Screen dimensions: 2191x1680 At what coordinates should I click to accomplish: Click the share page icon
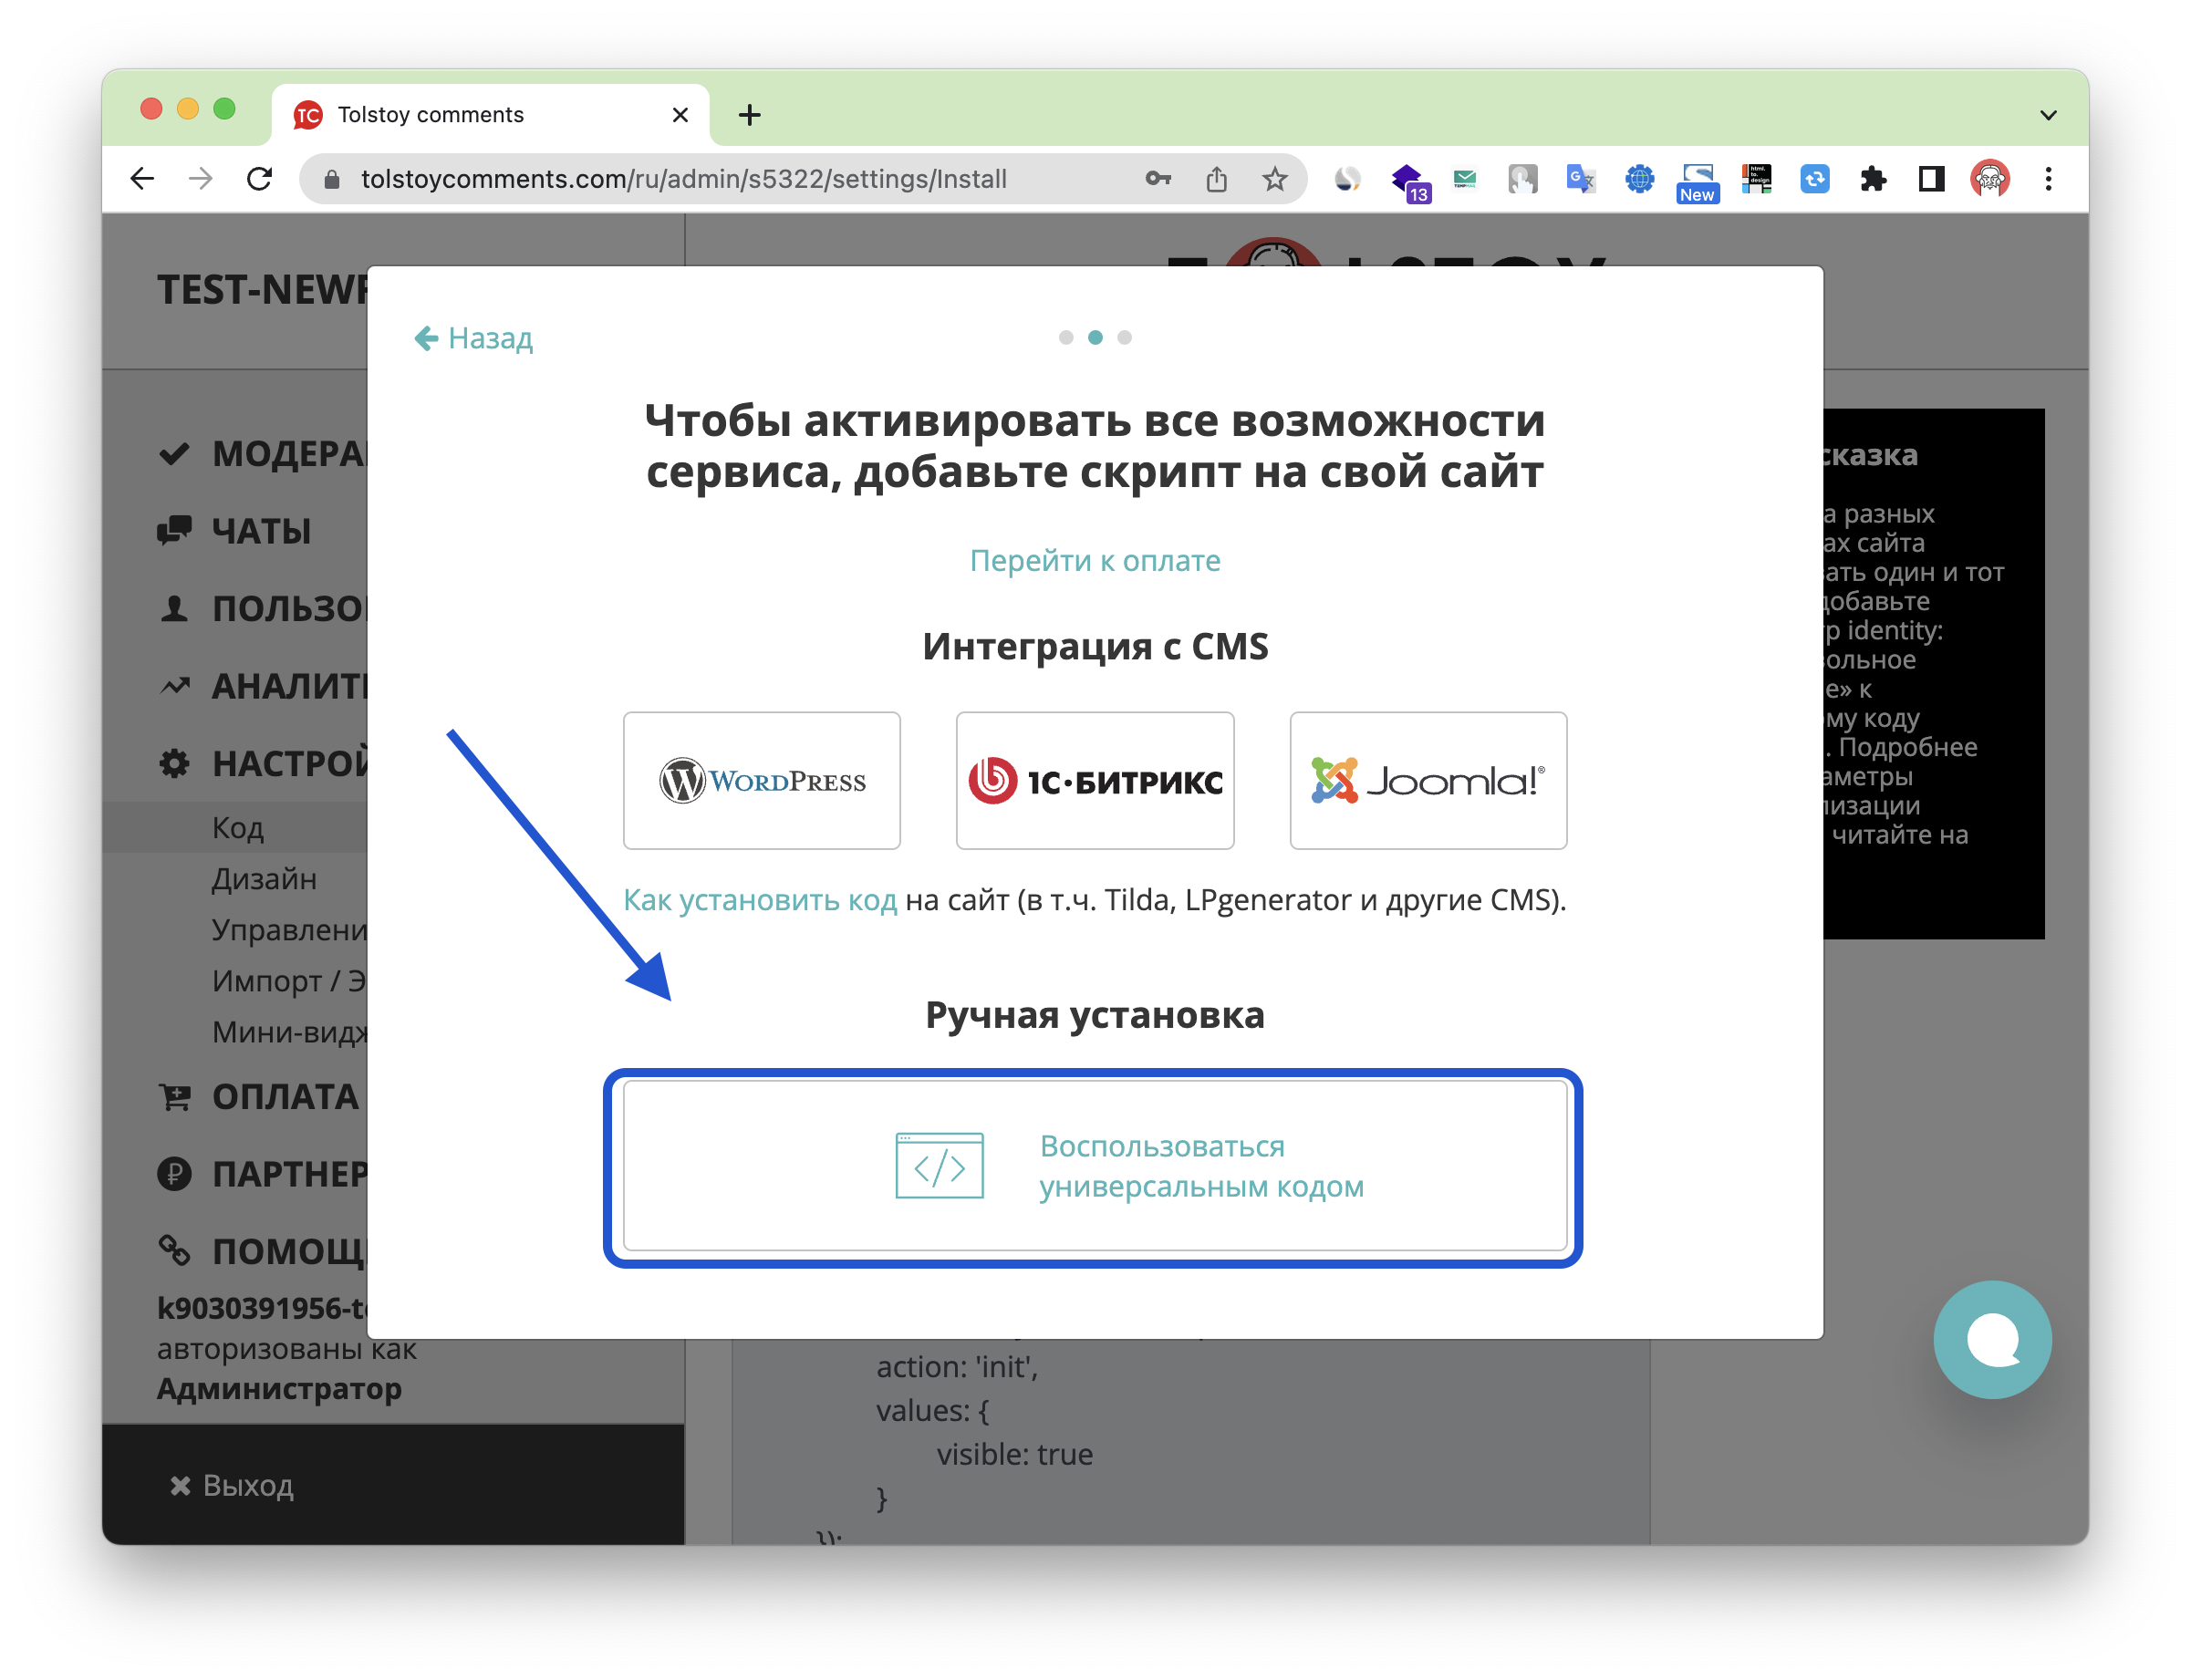pyautogui.click(x=1216, y=179)
